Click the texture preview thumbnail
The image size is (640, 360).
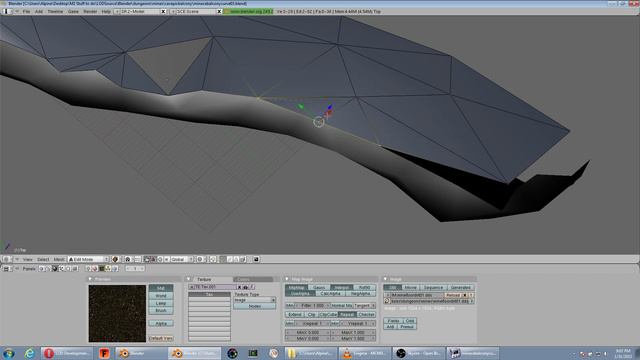(x=117, y=313)
